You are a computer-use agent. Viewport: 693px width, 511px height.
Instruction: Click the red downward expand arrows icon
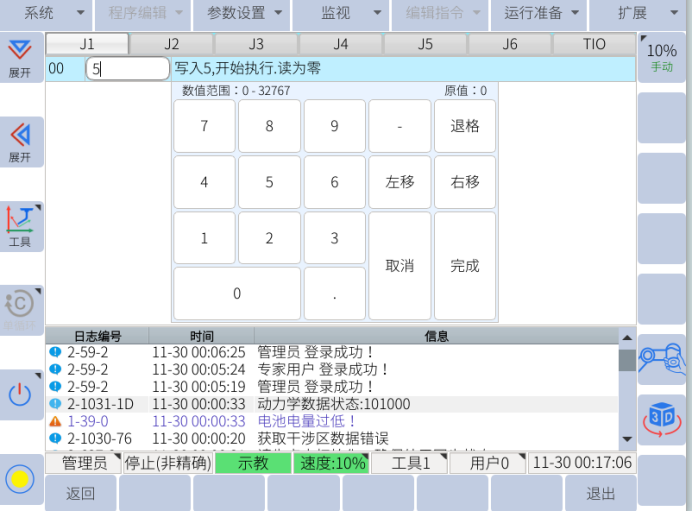[x=20, y=55]
